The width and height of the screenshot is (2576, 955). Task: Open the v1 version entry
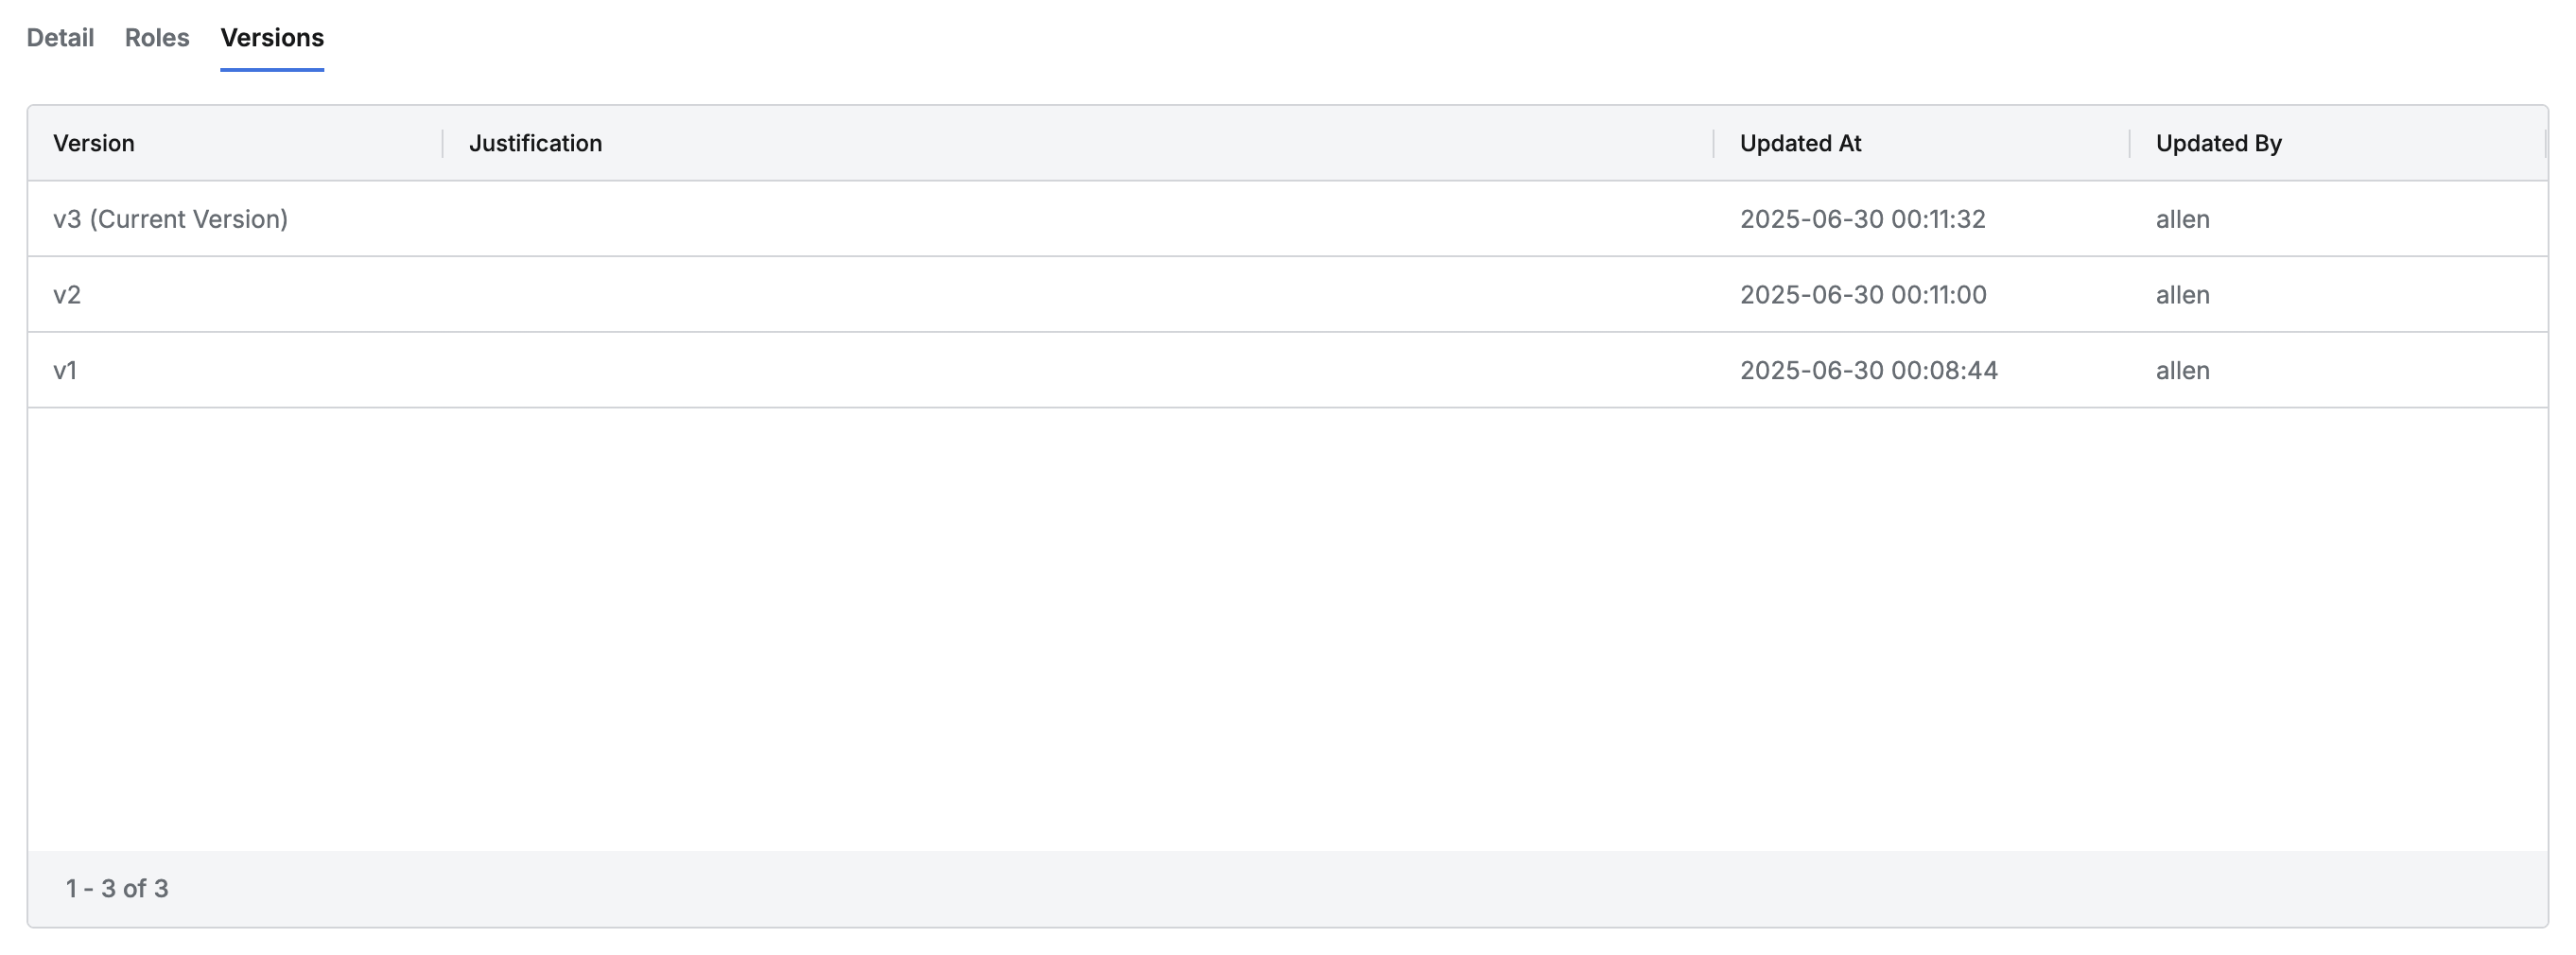click(x=65, y=371)
